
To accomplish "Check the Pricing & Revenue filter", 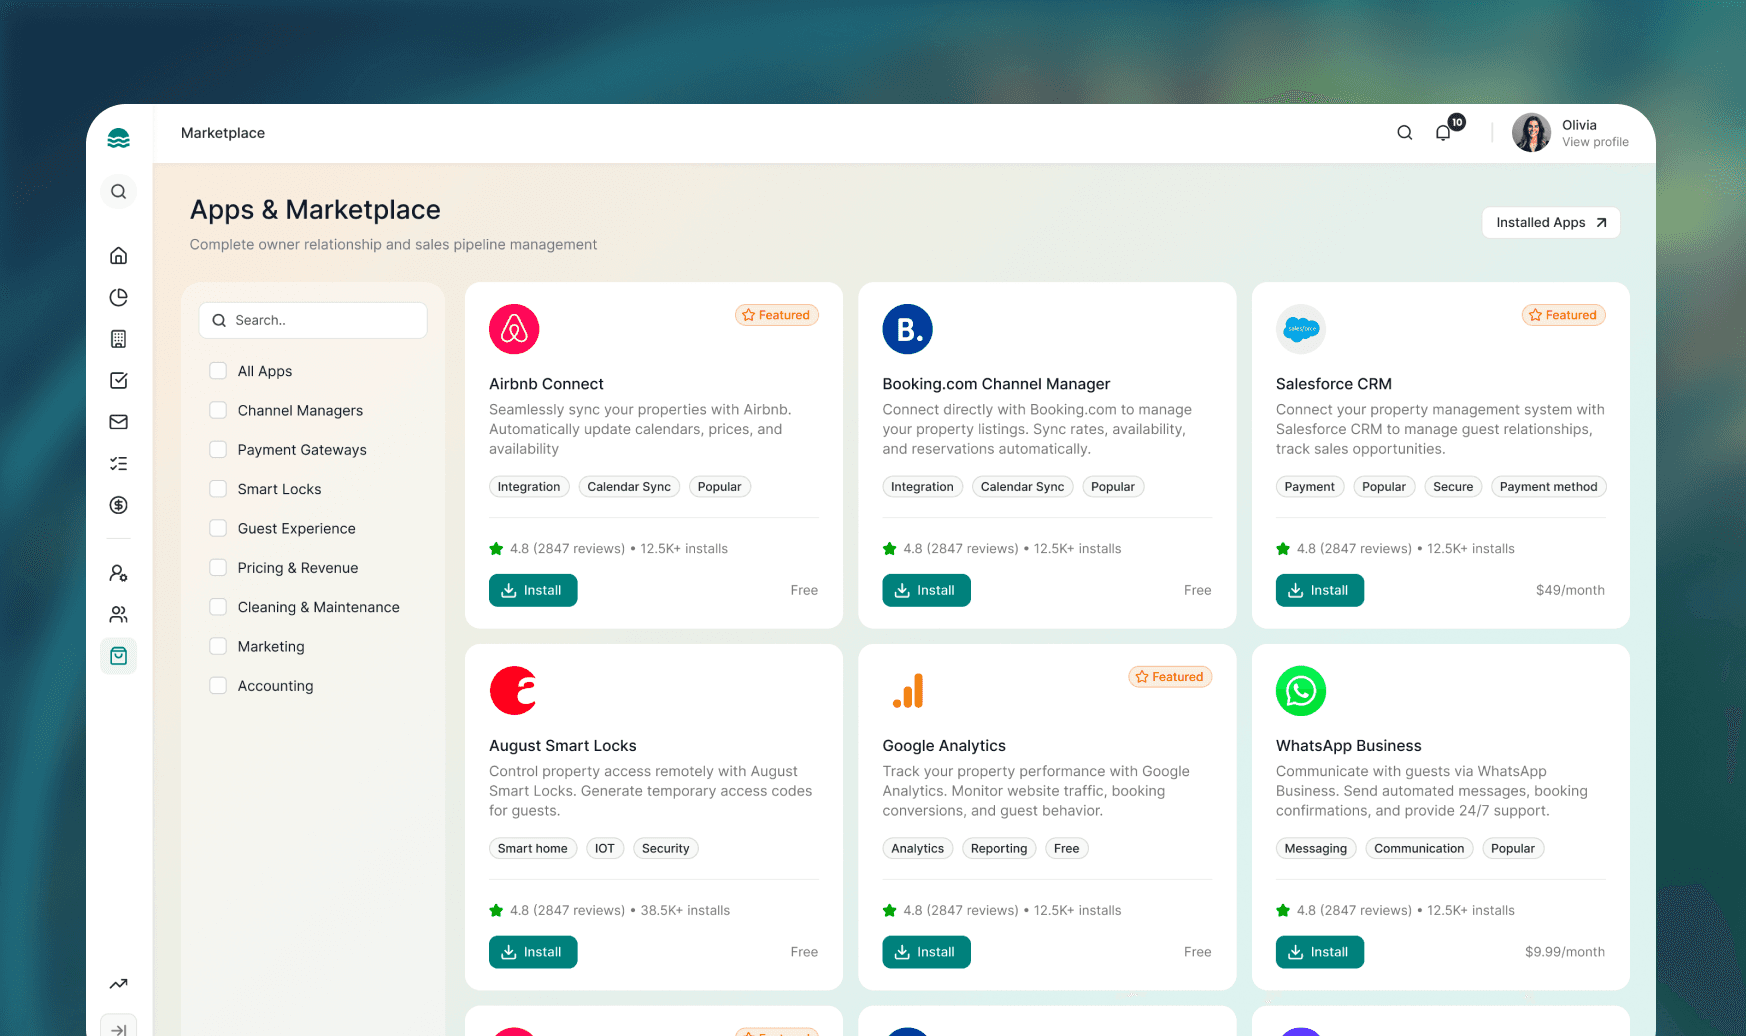I will [218, 568].
